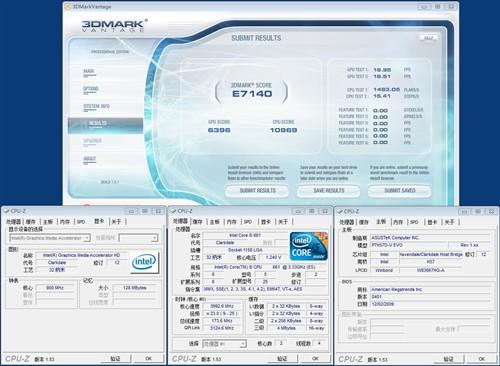The height and width of the screenshot is (366, 500).
Task: Switch to the SPD tab in the graphics CPU-Z window
Action: click(81, 222)
